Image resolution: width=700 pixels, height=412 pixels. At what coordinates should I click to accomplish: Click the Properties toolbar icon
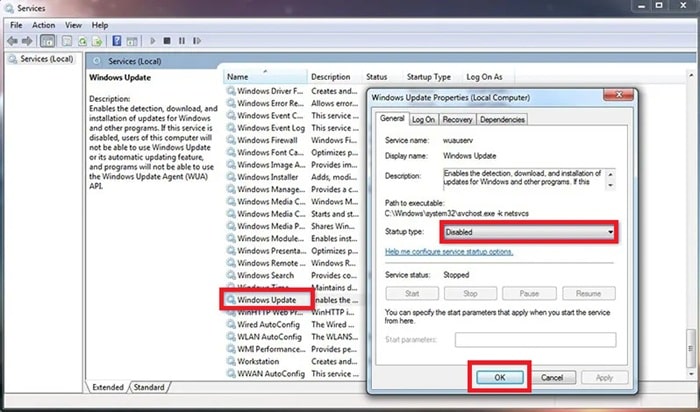pyautogui.click(x=67, y=41)
